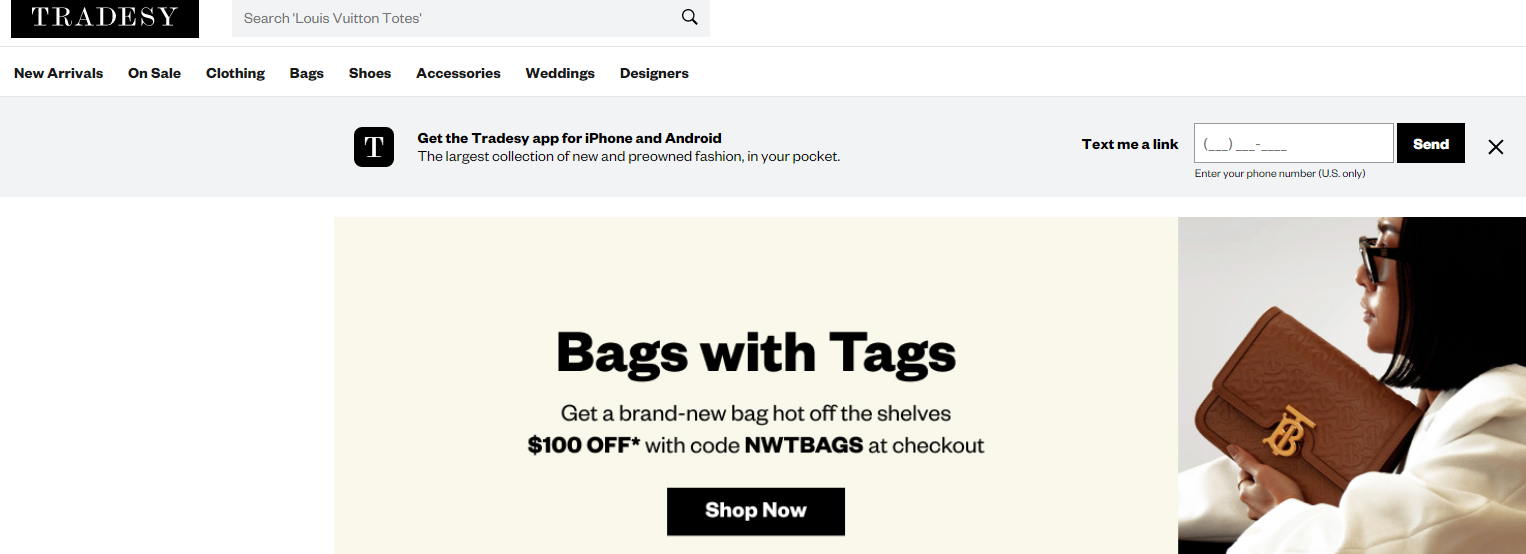Viewport: 1526px width, 554px height.
Task: Click the Shop Now button
Action: [x=755, y=511]
